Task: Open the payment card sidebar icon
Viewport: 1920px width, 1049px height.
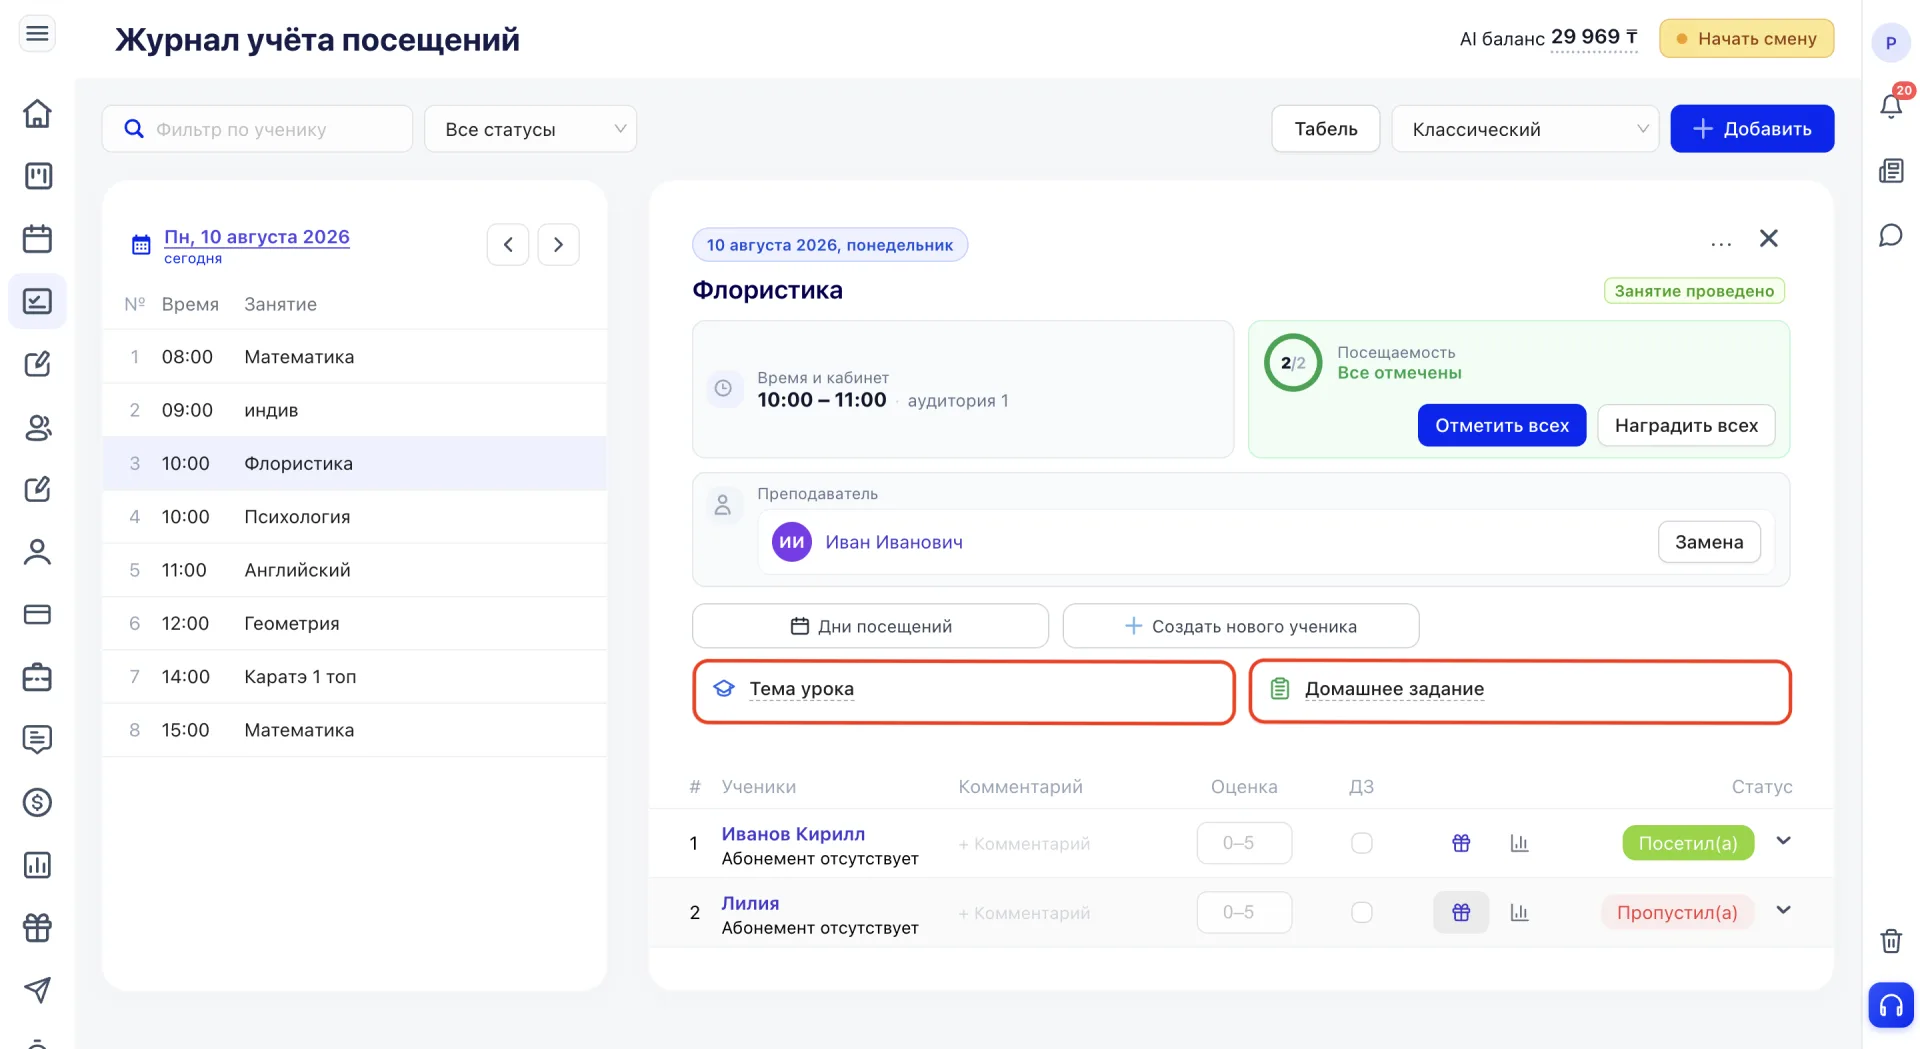Action: (37, 614)
